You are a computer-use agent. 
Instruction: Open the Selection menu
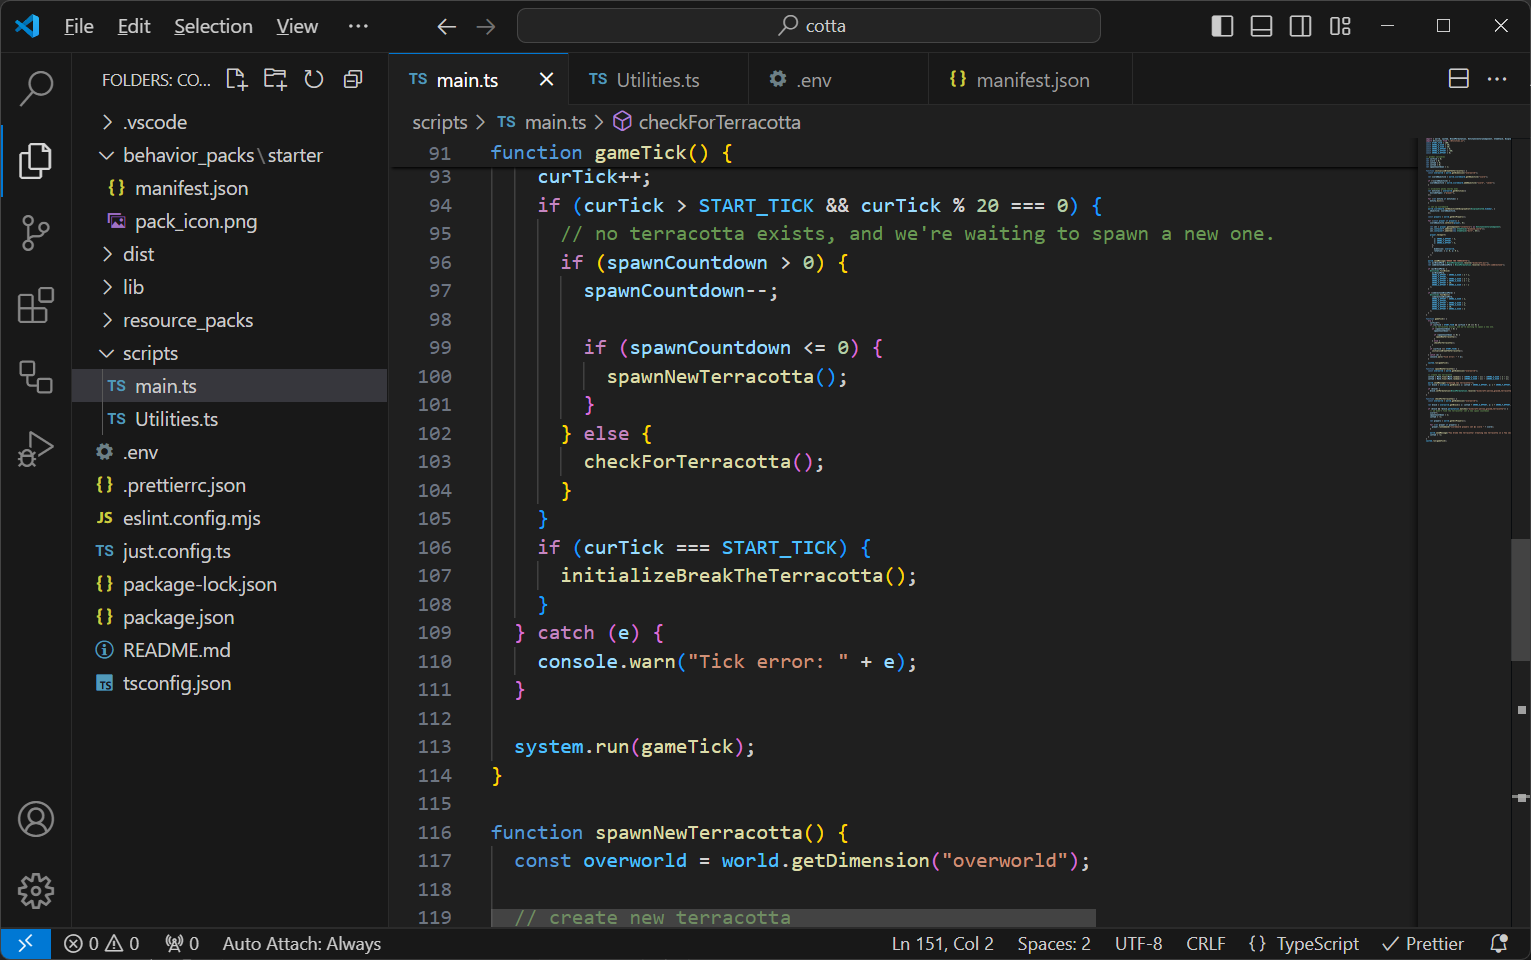(x=213, y=26)
